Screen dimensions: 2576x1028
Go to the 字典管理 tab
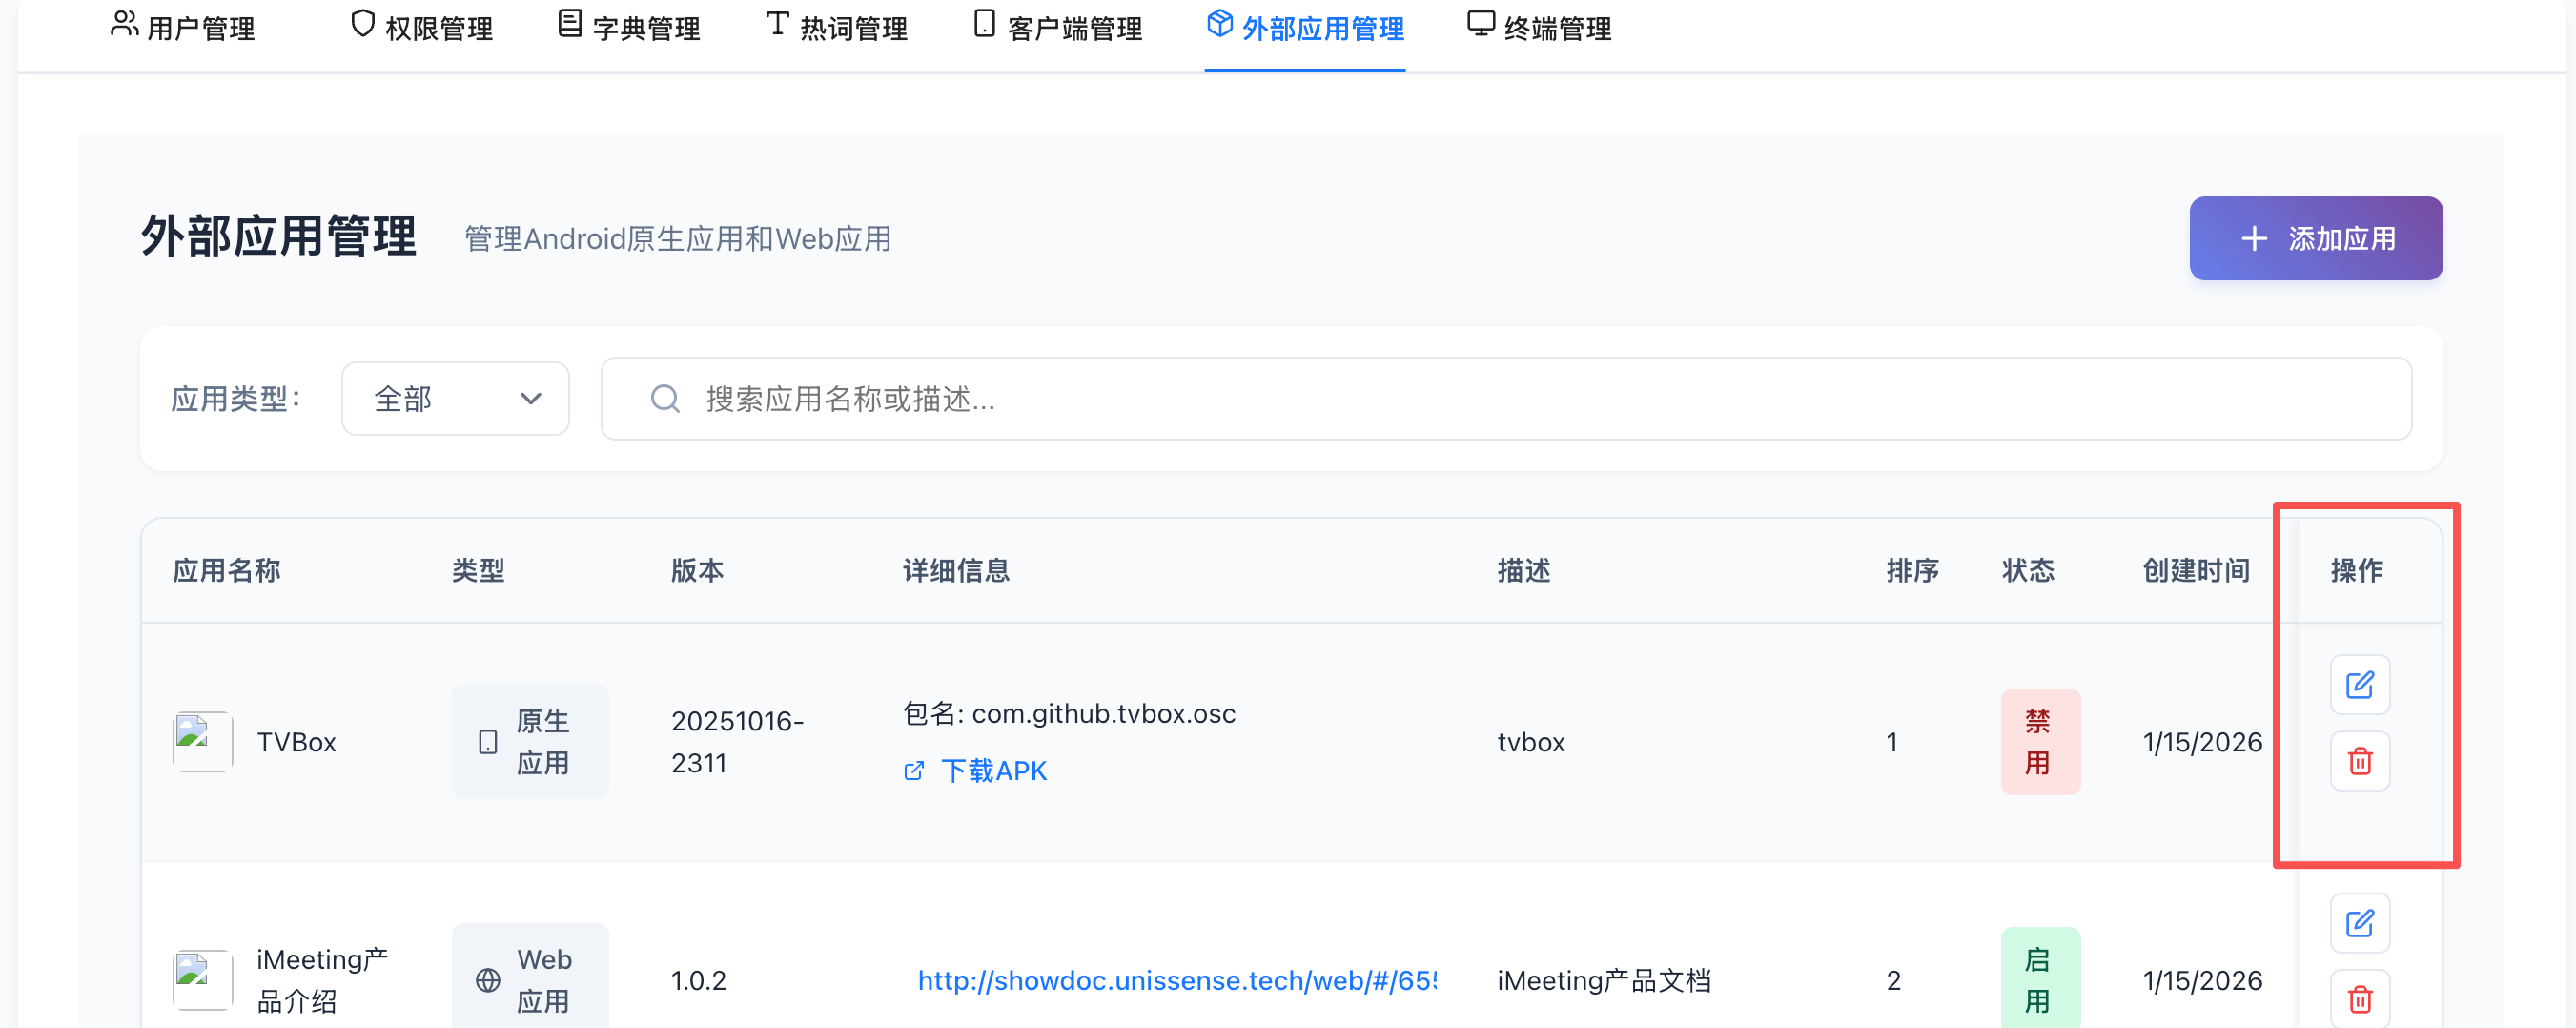(628, 27)
